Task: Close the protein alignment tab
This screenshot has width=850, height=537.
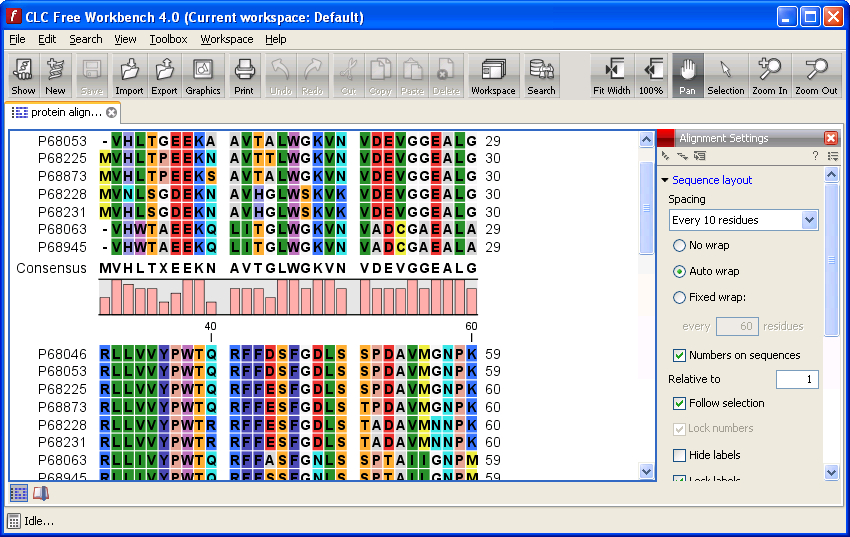Action: tap(111, 113)
